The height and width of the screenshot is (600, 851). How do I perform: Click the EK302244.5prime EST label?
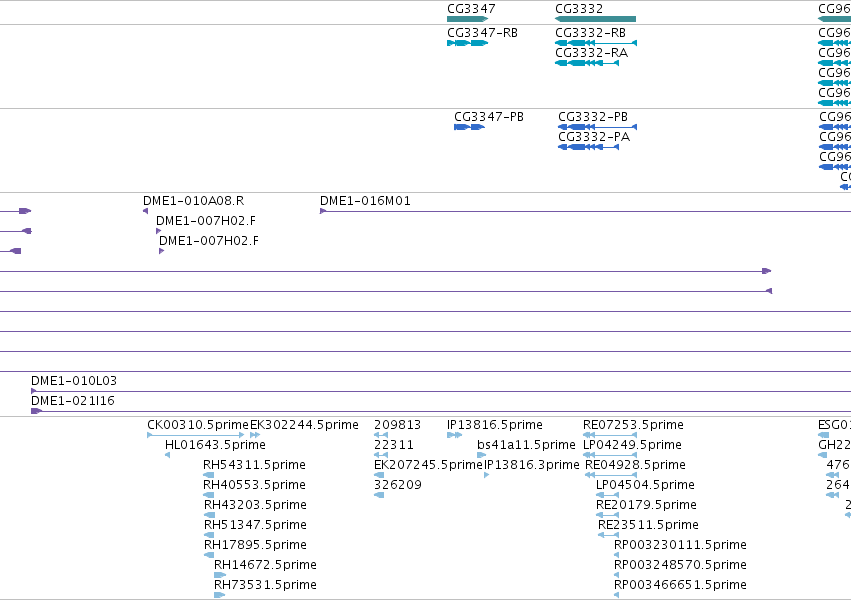304,425
